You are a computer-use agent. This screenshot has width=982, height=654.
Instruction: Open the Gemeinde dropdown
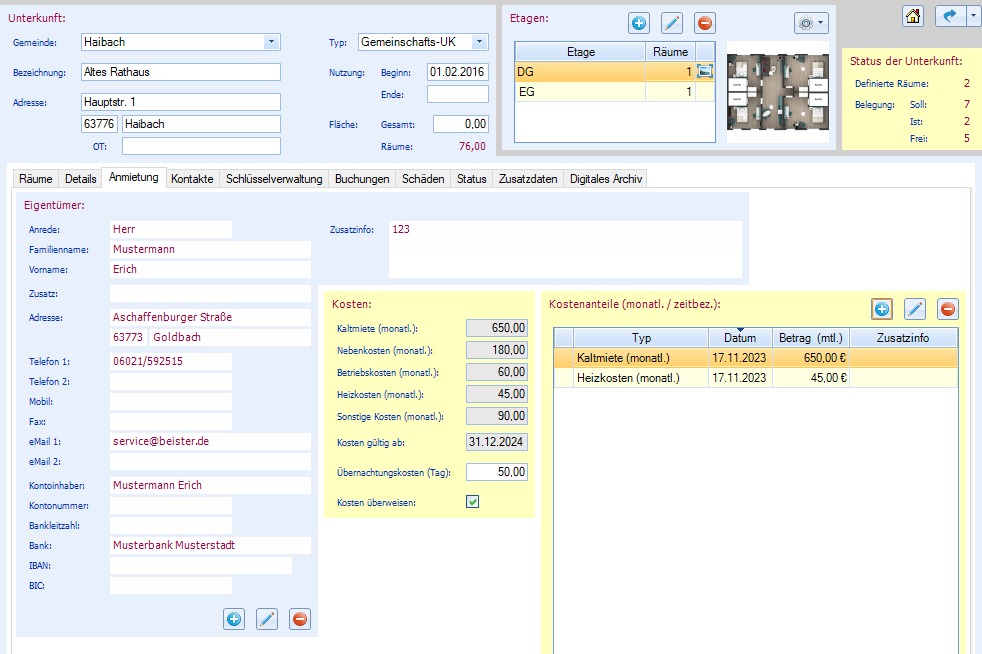pyautogui.click(x=271, y=42)
